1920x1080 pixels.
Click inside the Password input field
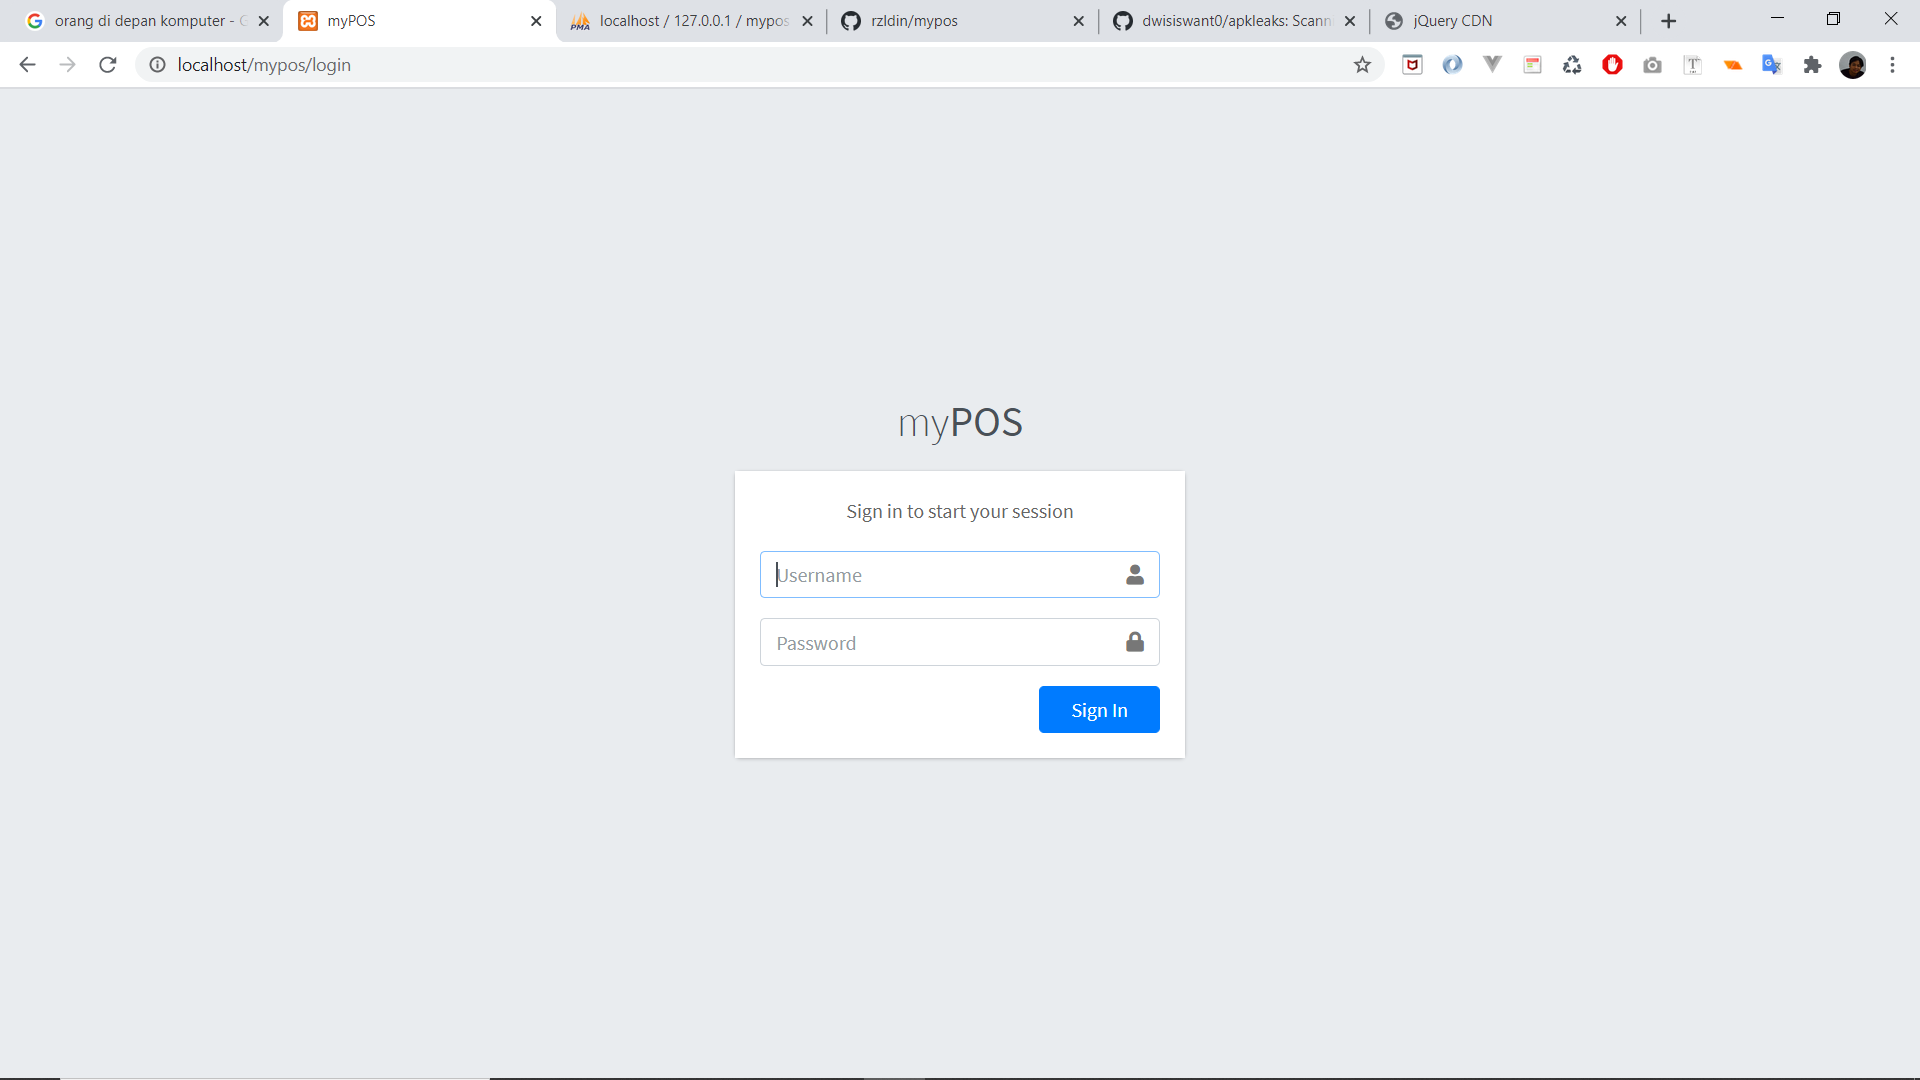point(940,642)
